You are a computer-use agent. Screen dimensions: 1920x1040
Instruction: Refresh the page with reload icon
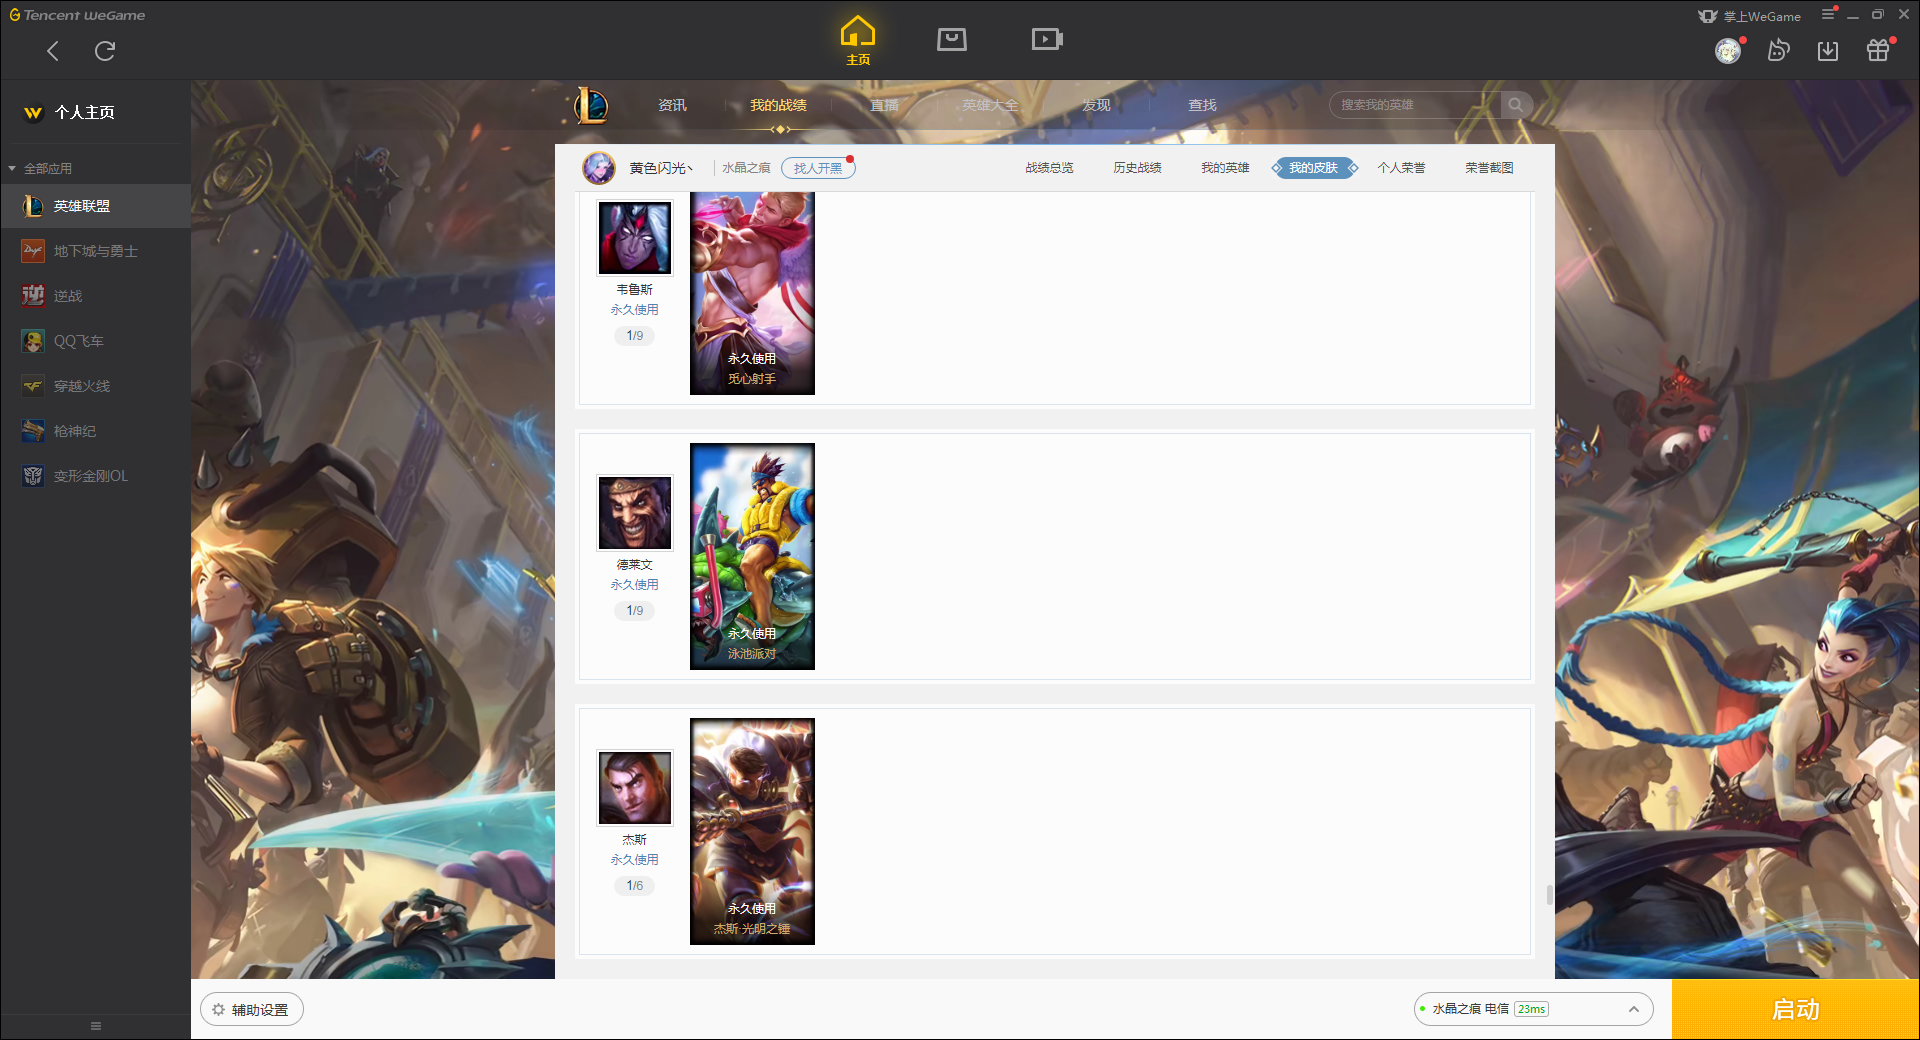[x=105, y=51]
